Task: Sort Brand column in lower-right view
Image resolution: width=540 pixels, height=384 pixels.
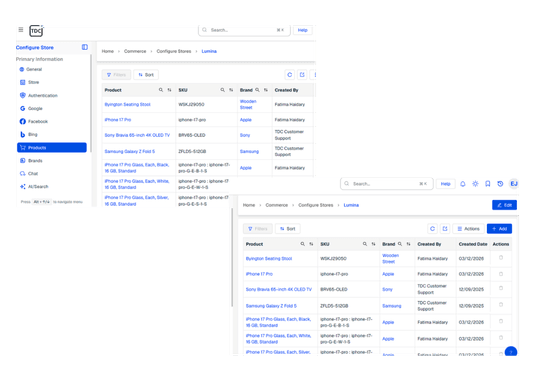Action: [408, 244]
